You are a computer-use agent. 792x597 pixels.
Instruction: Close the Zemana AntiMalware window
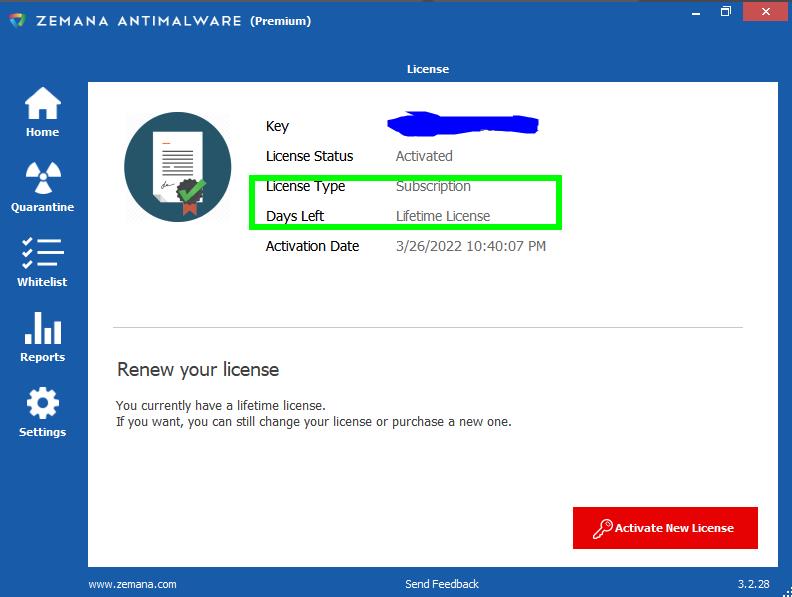[x=766, y=11]
